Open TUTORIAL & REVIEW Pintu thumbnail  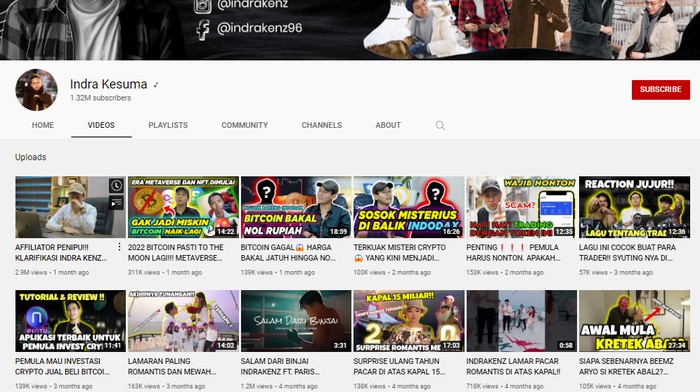[x=71, y=321]
